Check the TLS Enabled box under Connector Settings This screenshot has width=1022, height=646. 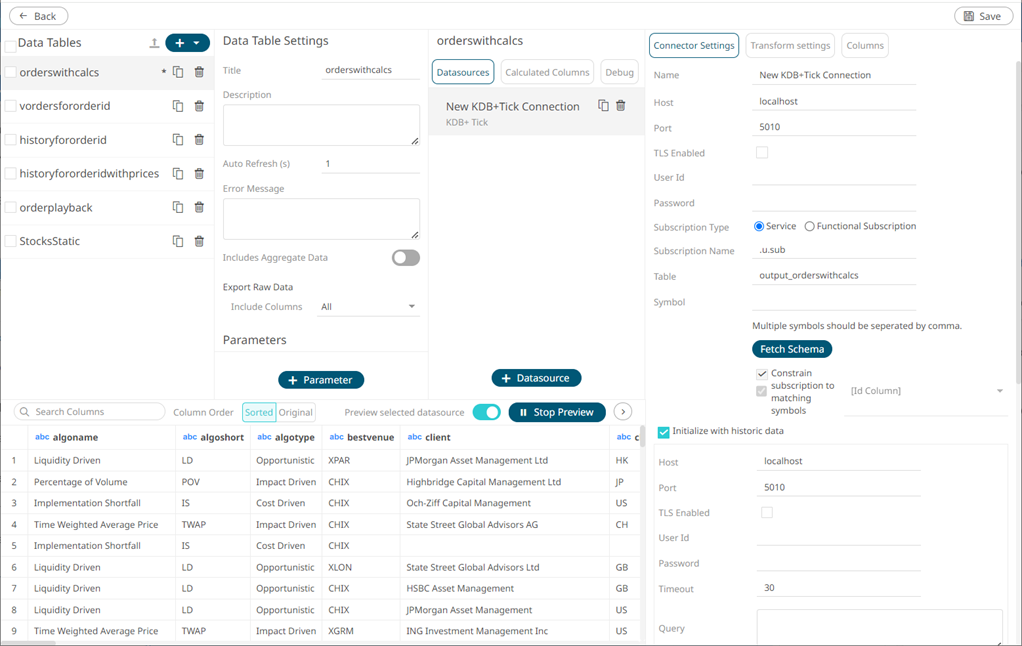click(762, 153)
